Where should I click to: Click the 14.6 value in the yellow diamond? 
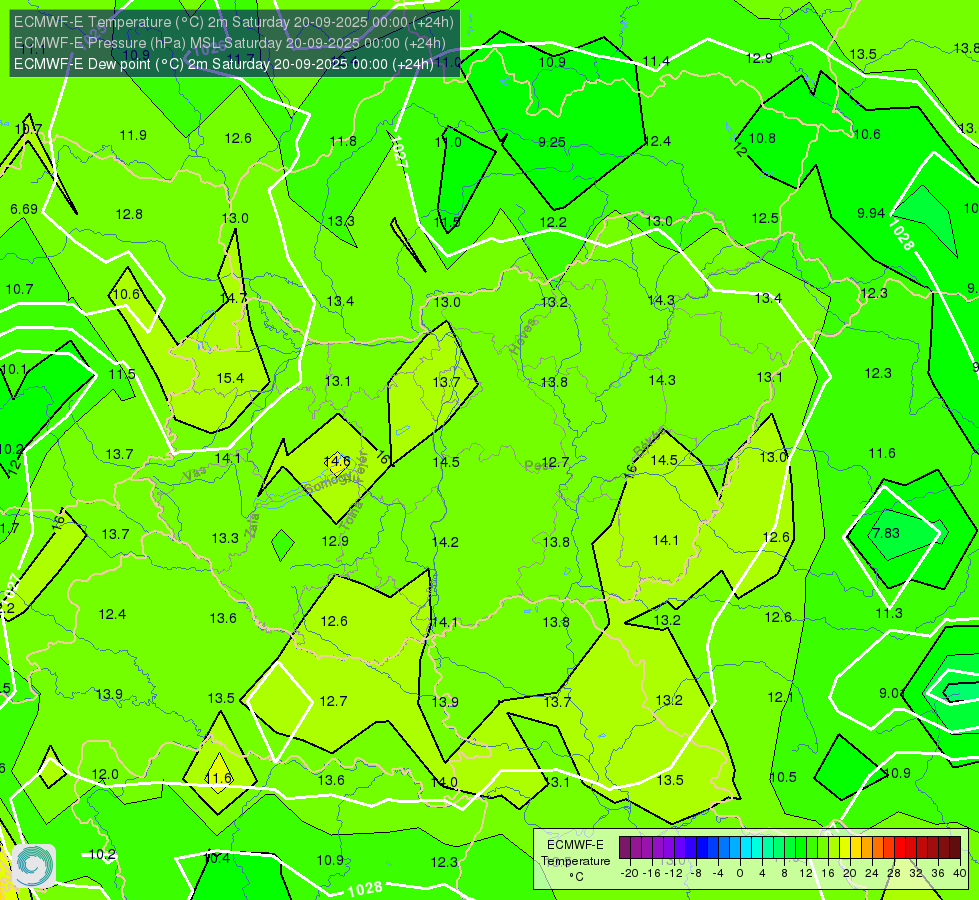pyautogui.click(x=337, y=462)
